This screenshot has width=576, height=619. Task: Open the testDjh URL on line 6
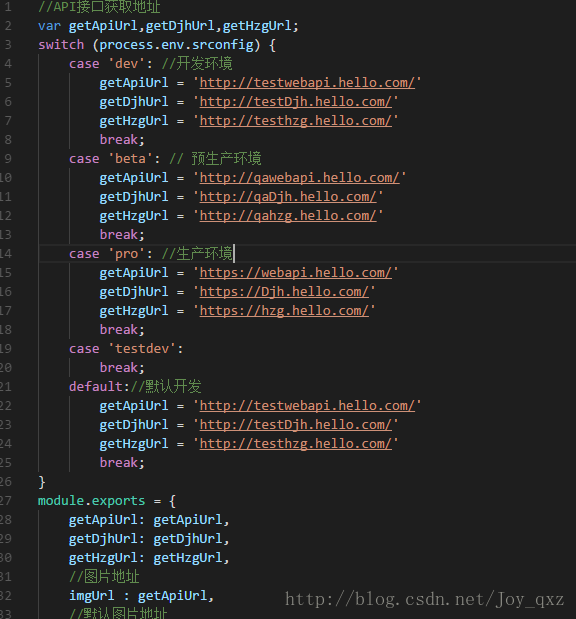(x=296, y=102)
